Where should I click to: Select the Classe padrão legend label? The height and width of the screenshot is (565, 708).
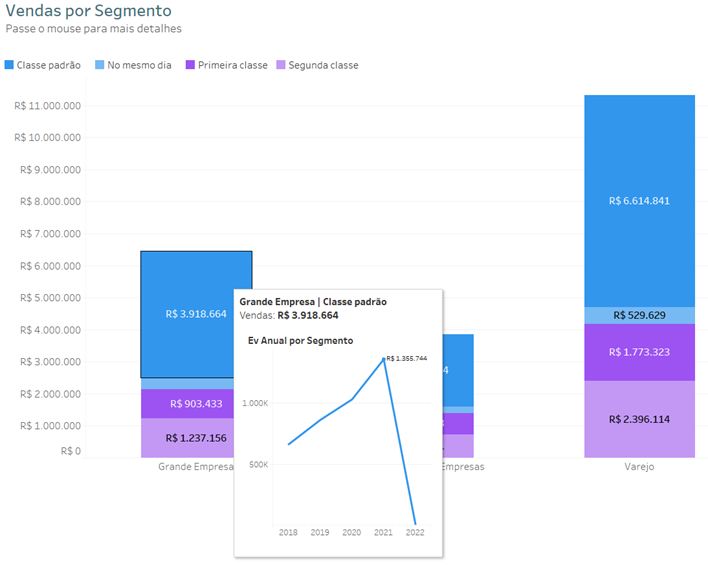tap(49, 65)
